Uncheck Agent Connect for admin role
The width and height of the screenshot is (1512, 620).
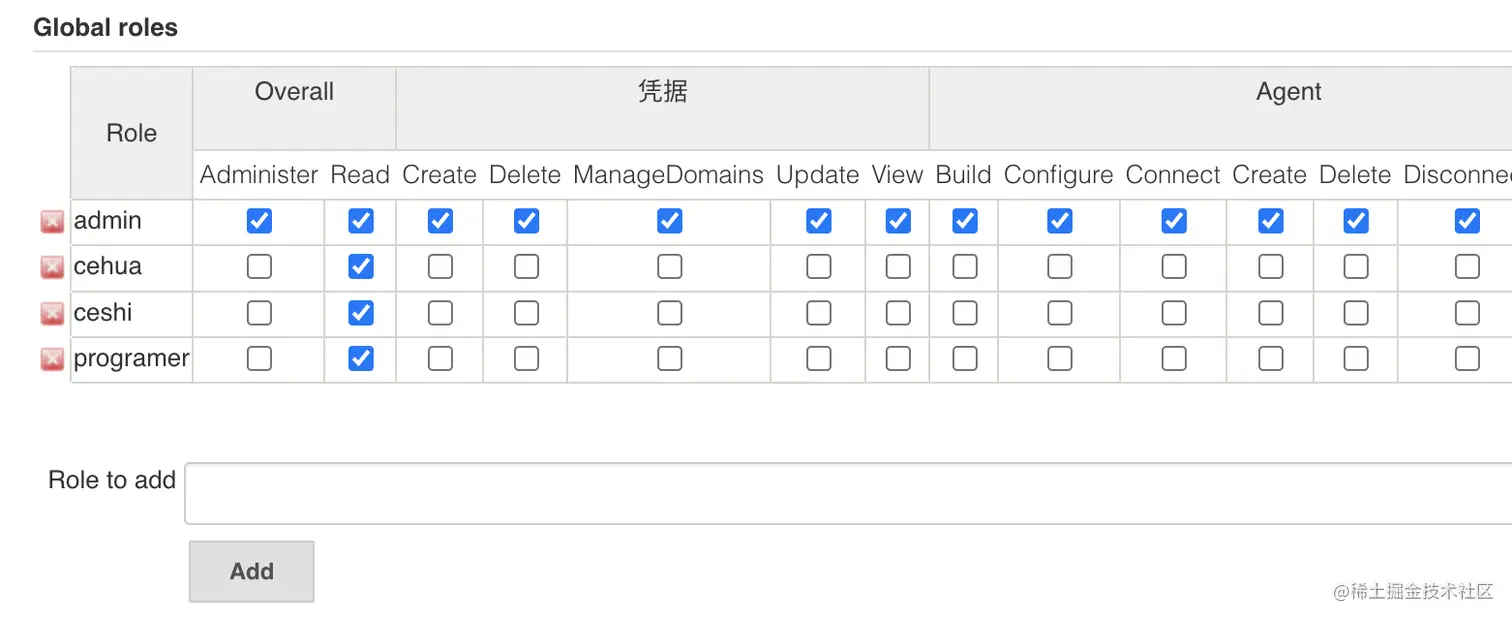point(1174,221)
